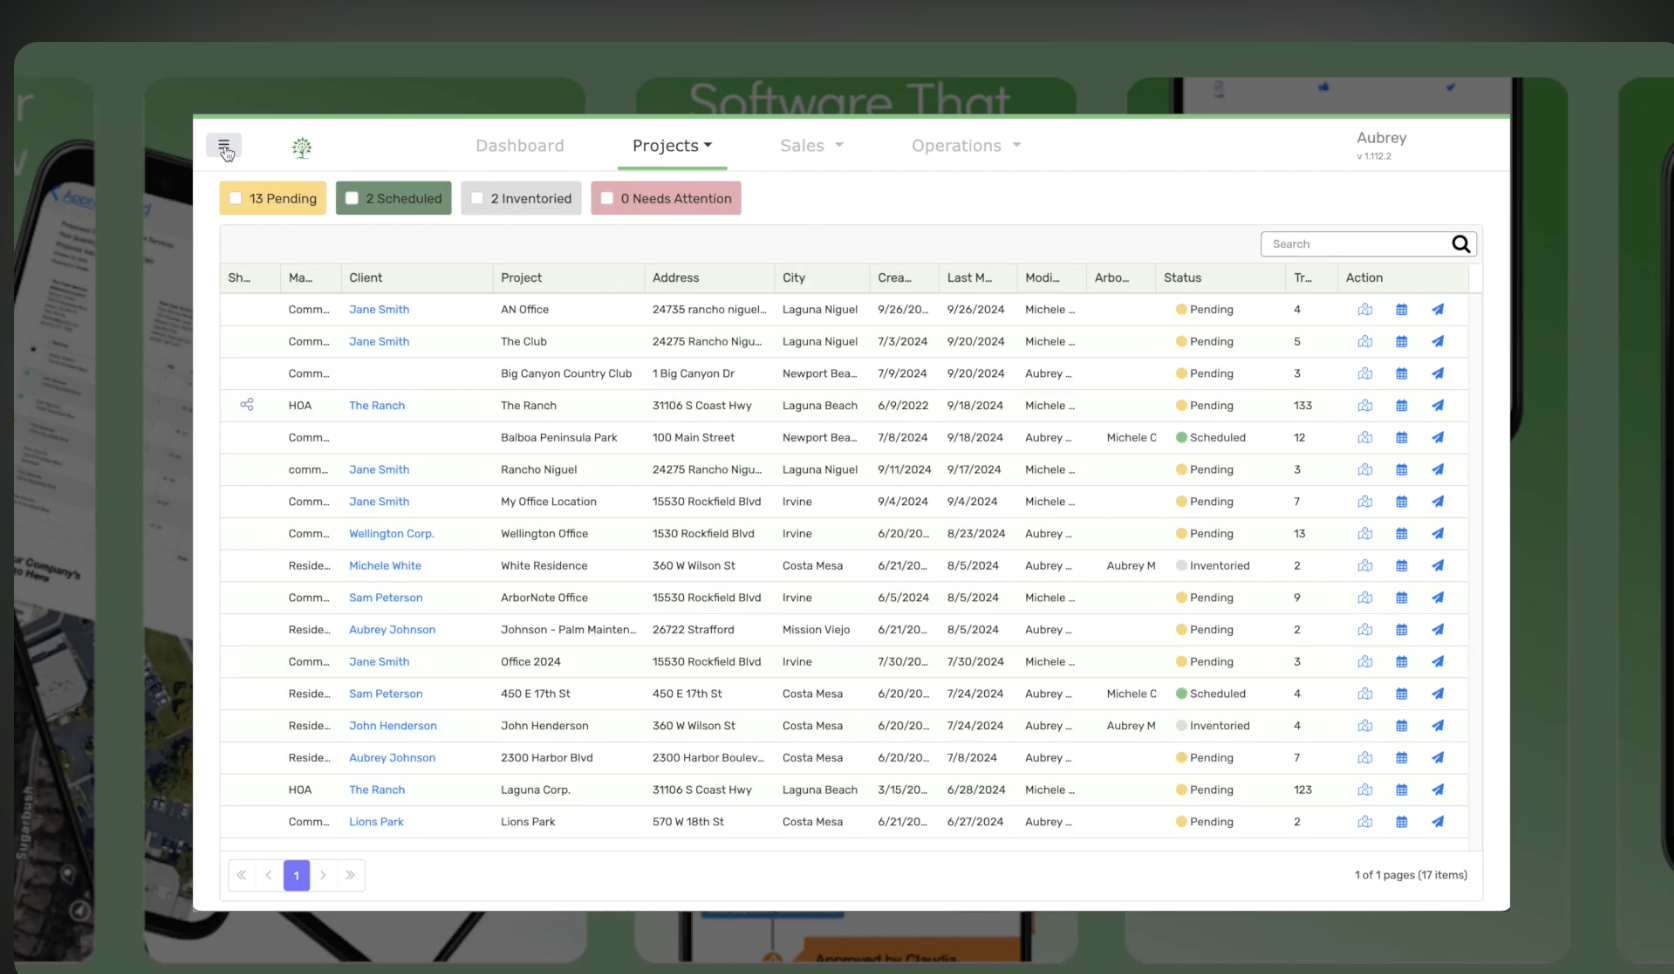The width and height of the screenshot is (1674, 974).
Task: Open The Ranch client link in Laguna Corp. row
Action: 377,790
